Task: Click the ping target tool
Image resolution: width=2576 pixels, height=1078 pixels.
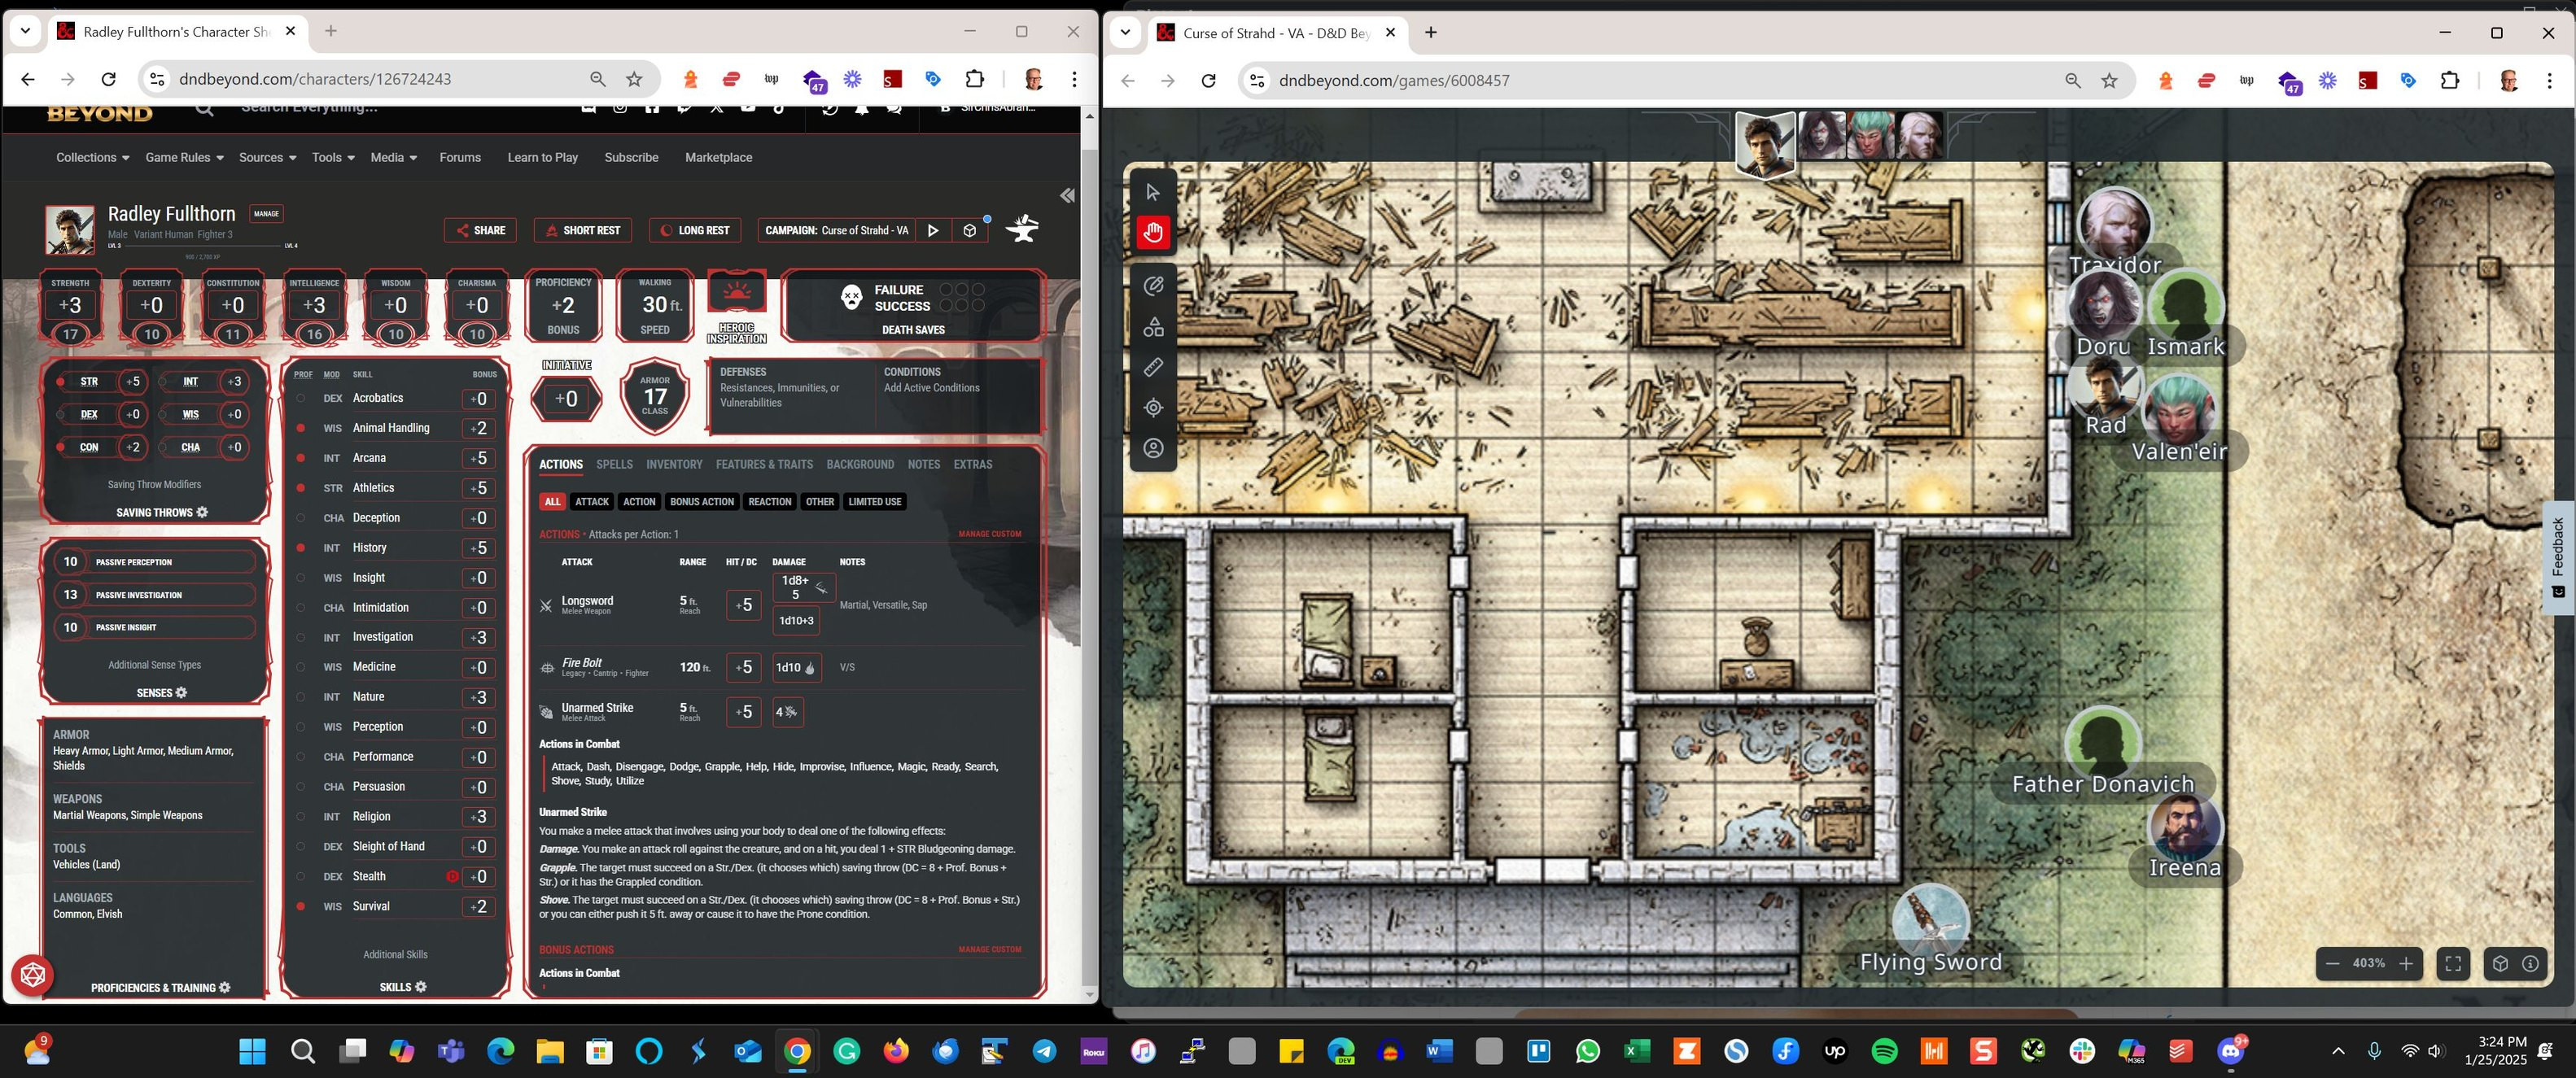Action: [x=1153, y=408]
